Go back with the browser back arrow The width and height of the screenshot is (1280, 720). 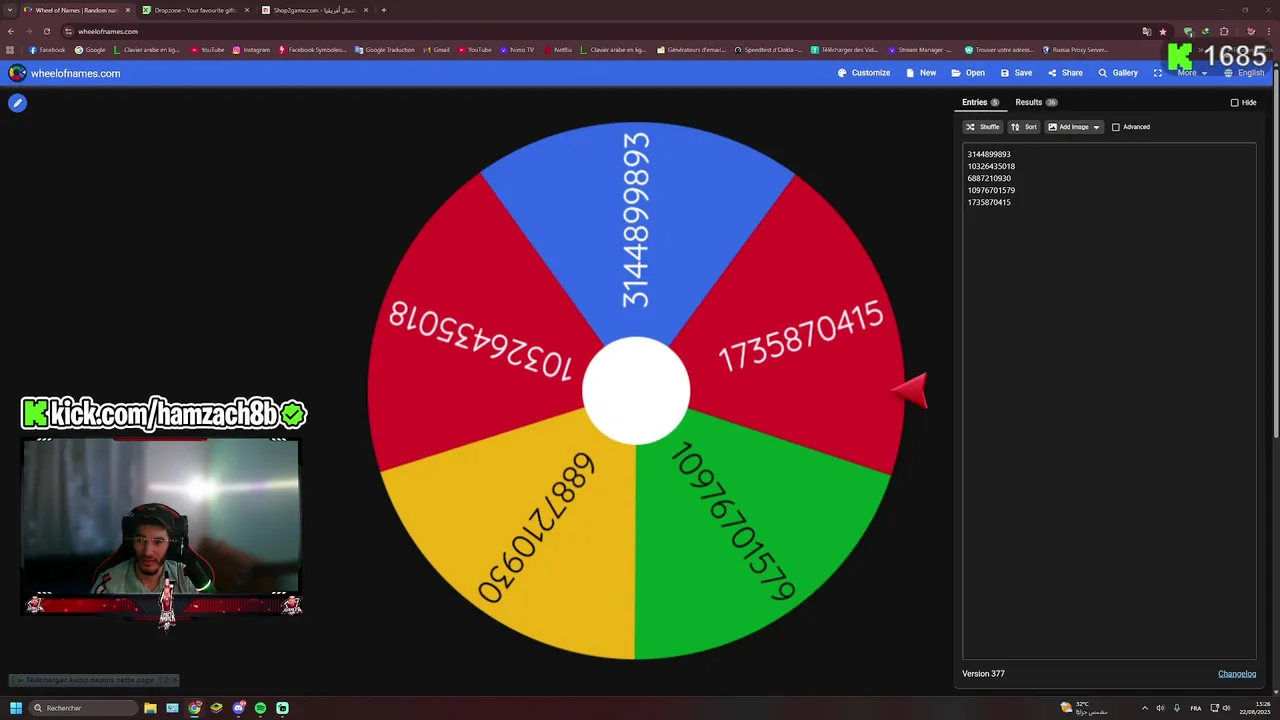[11, 31]
